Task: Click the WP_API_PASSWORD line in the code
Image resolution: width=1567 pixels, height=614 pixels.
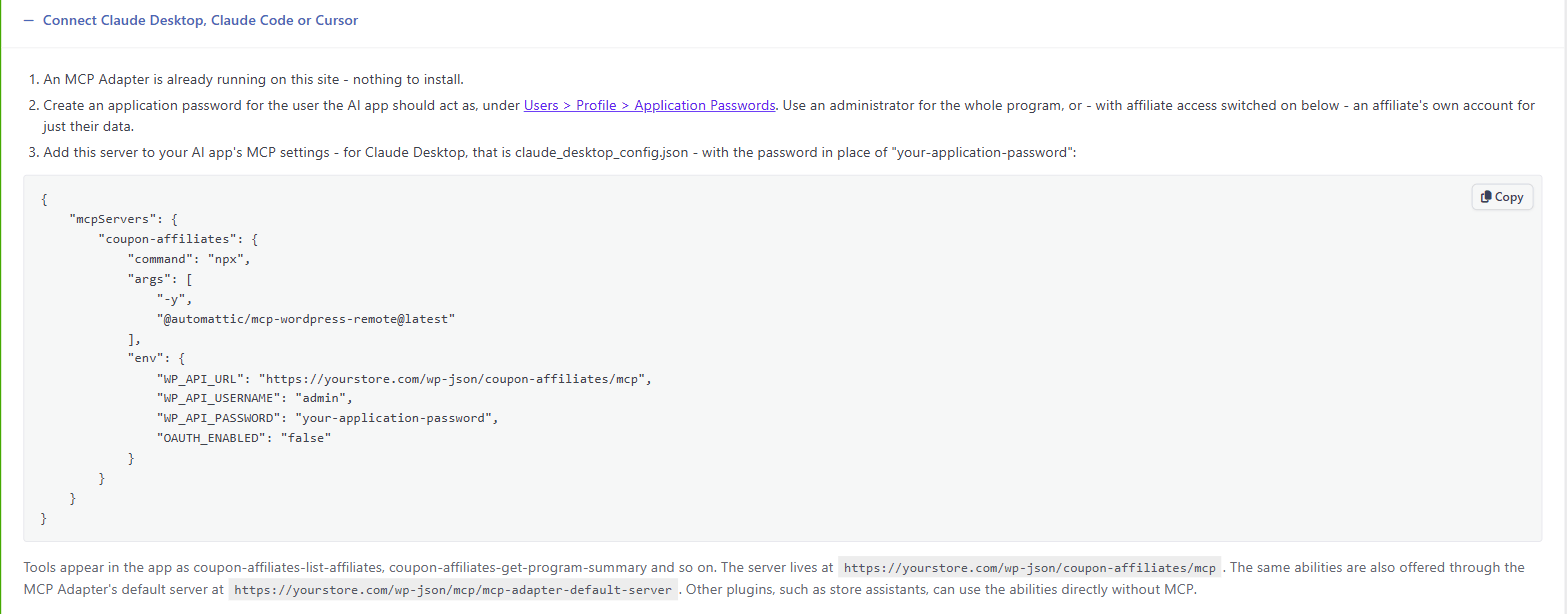Action: pos(327,418)
